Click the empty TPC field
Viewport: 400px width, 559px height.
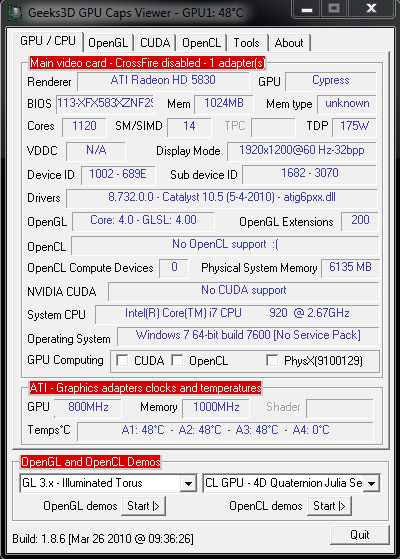click(273, 127)
